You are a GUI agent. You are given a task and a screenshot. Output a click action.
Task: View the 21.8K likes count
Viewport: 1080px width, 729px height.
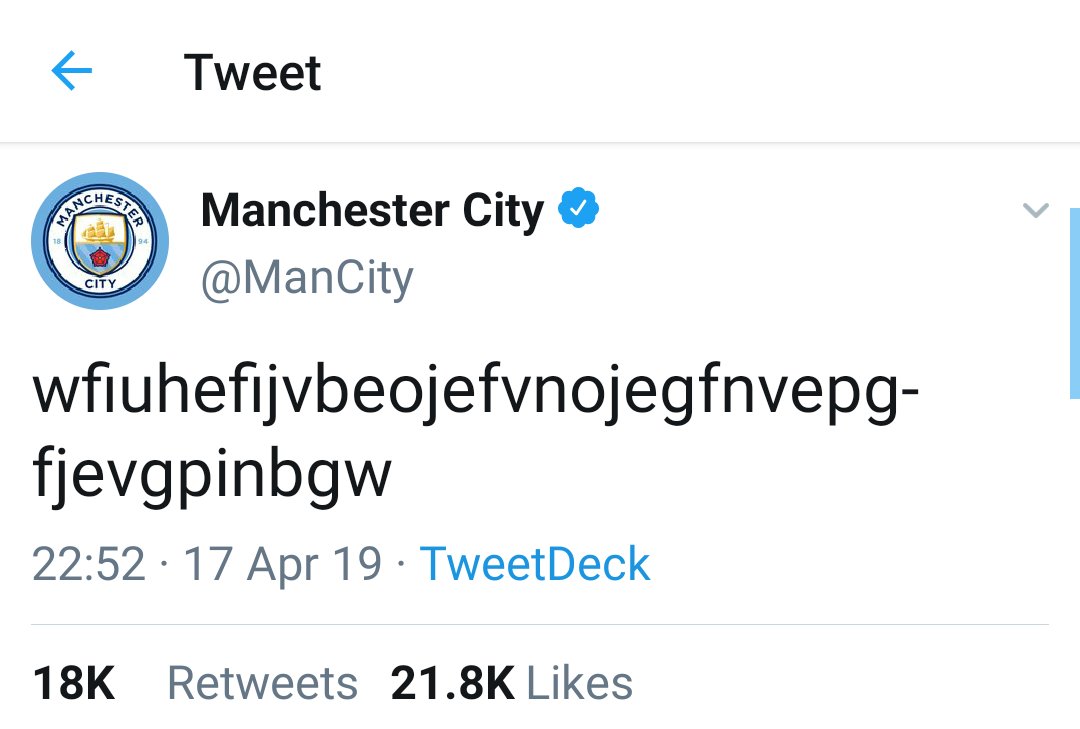coord(452,684)
